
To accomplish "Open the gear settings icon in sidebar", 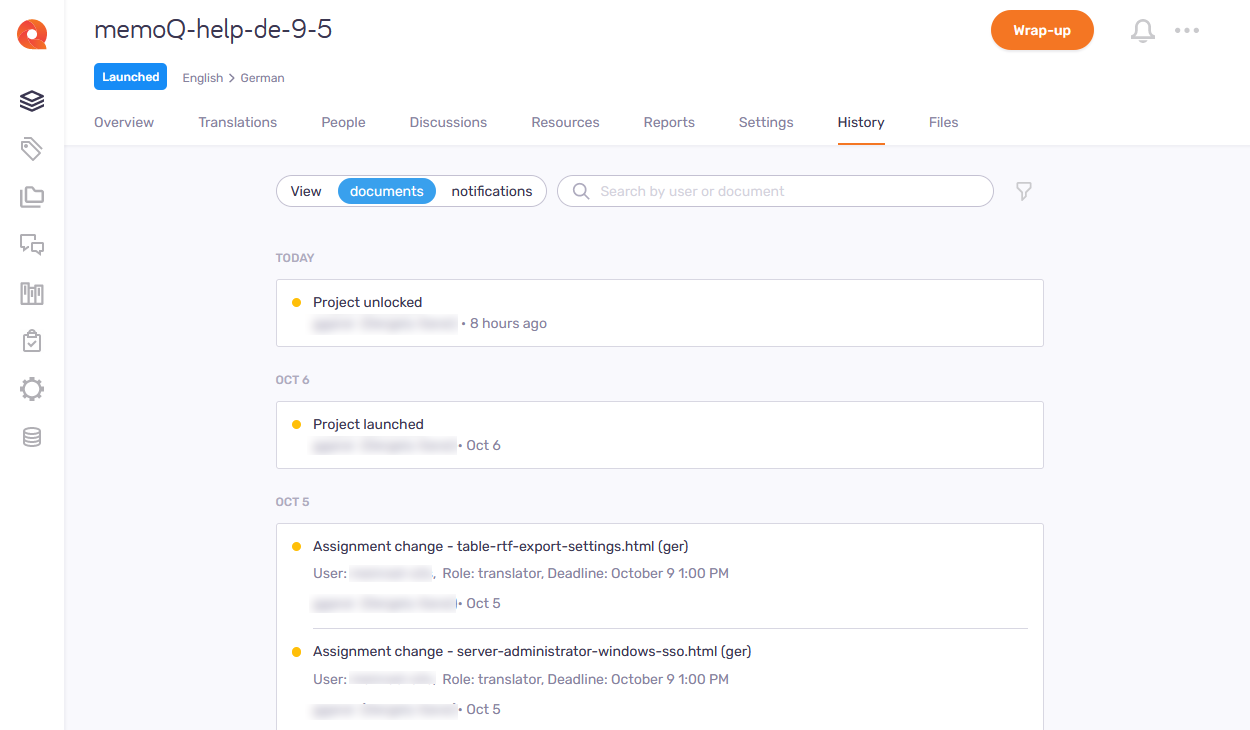I will click(x=32, y=389).
